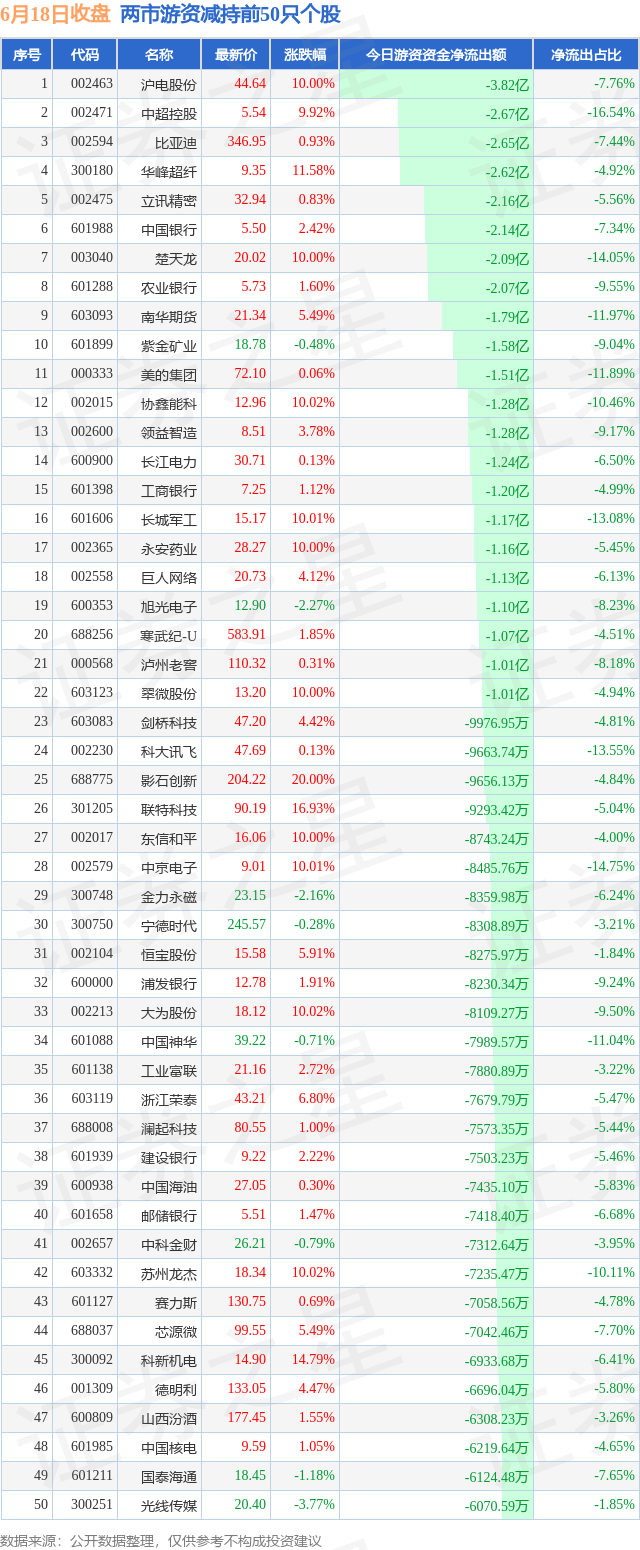Select the stock name 光线传媒

click(x=169, y=1505)
